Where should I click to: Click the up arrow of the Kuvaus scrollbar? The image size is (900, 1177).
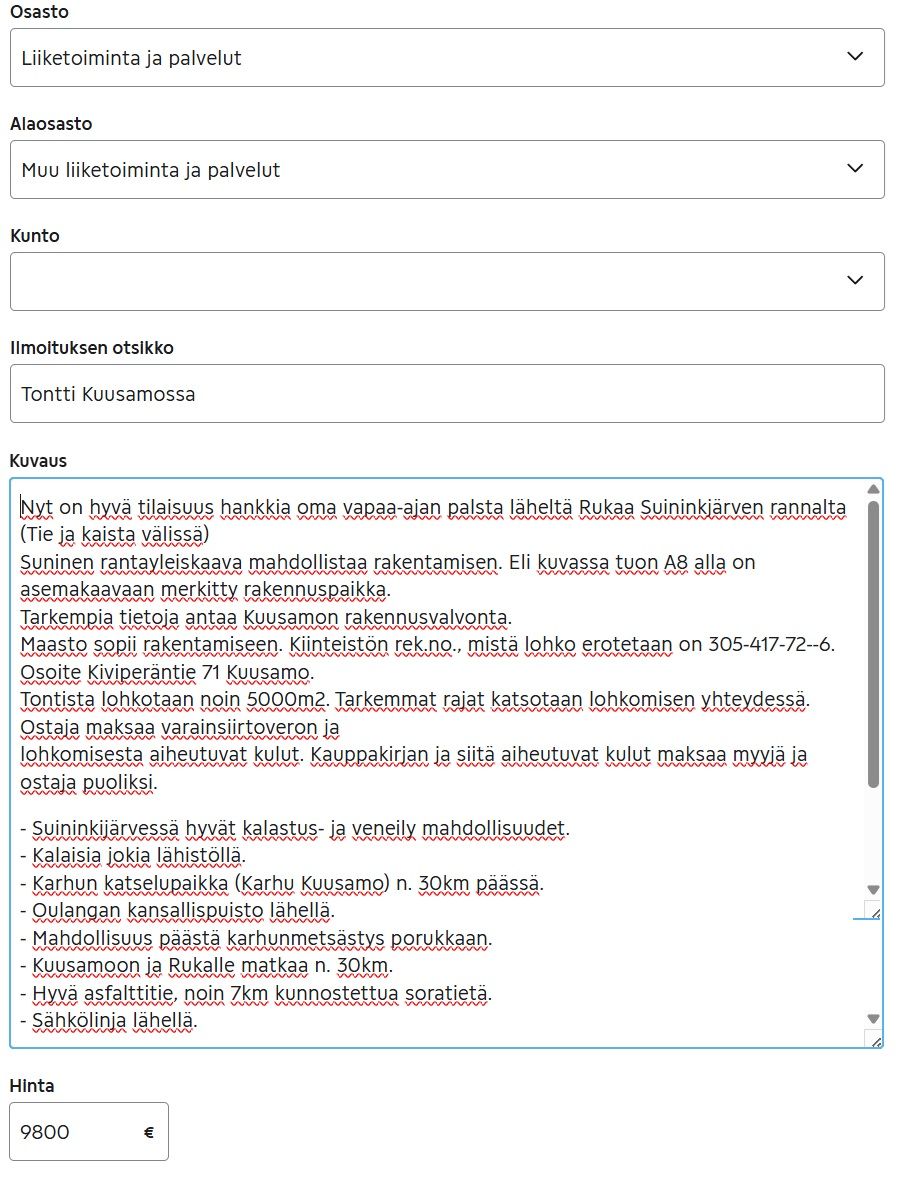coord(873,489)
